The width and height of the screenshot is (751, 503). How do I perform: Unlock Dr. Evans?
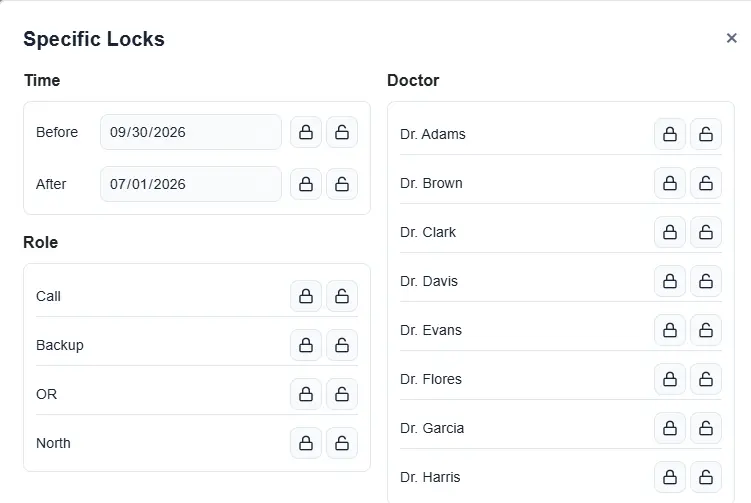tap(706, 330)
